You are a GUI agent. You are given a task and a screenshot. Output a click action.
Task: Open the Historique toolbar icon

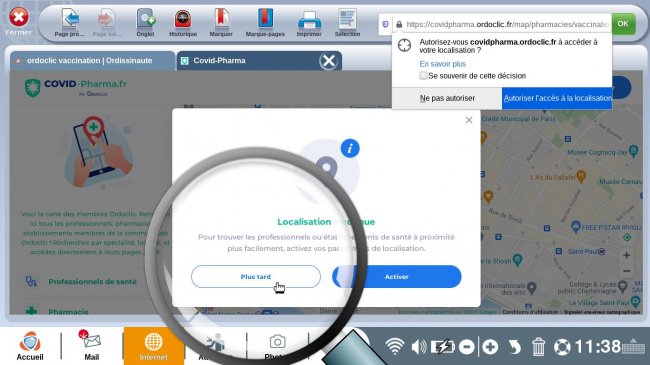[183, 19]
